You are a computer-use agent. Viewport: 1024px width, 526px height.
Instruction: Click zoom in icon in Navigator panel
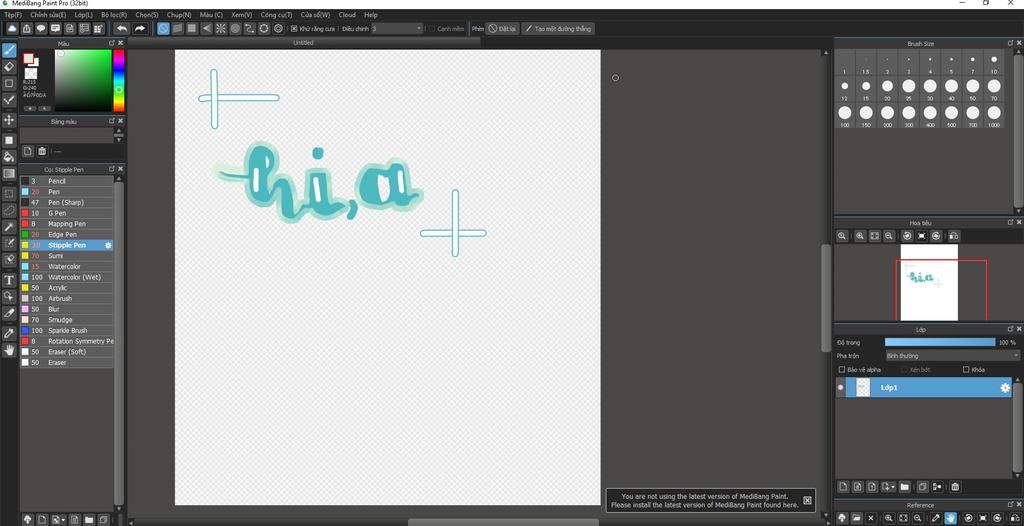[860, 236]
